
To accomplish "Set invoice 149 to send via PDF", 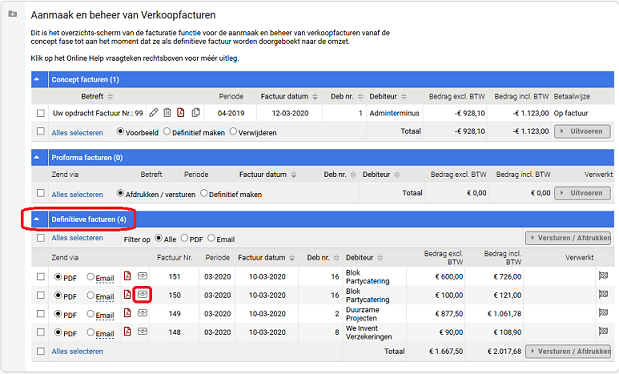I will (58, 314).
